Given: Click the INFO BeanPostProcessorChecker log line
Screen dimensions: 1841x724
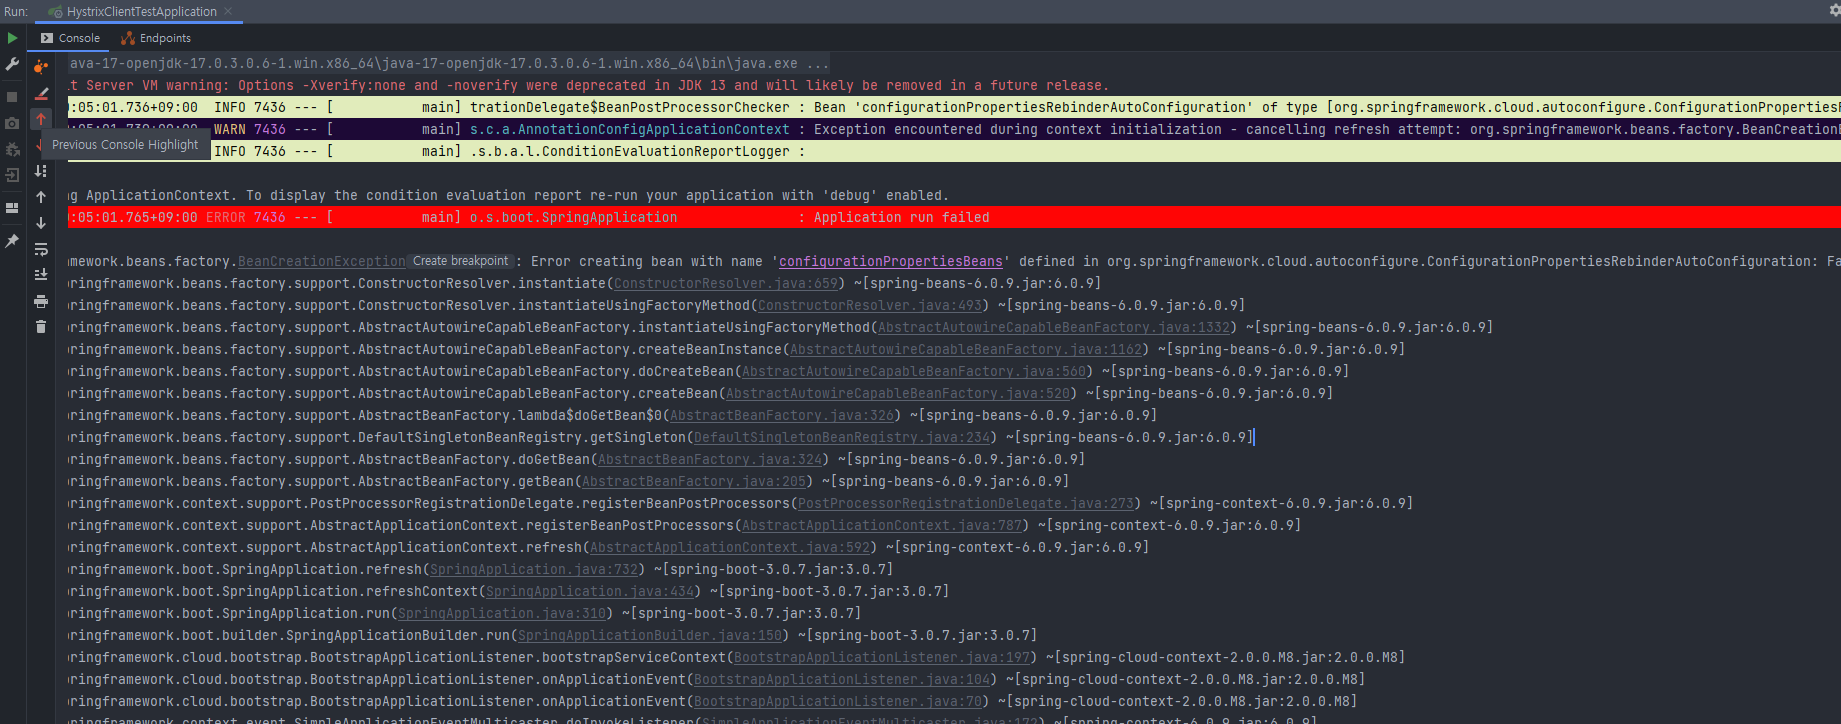Looking at the screenshot, I should 954,107.
